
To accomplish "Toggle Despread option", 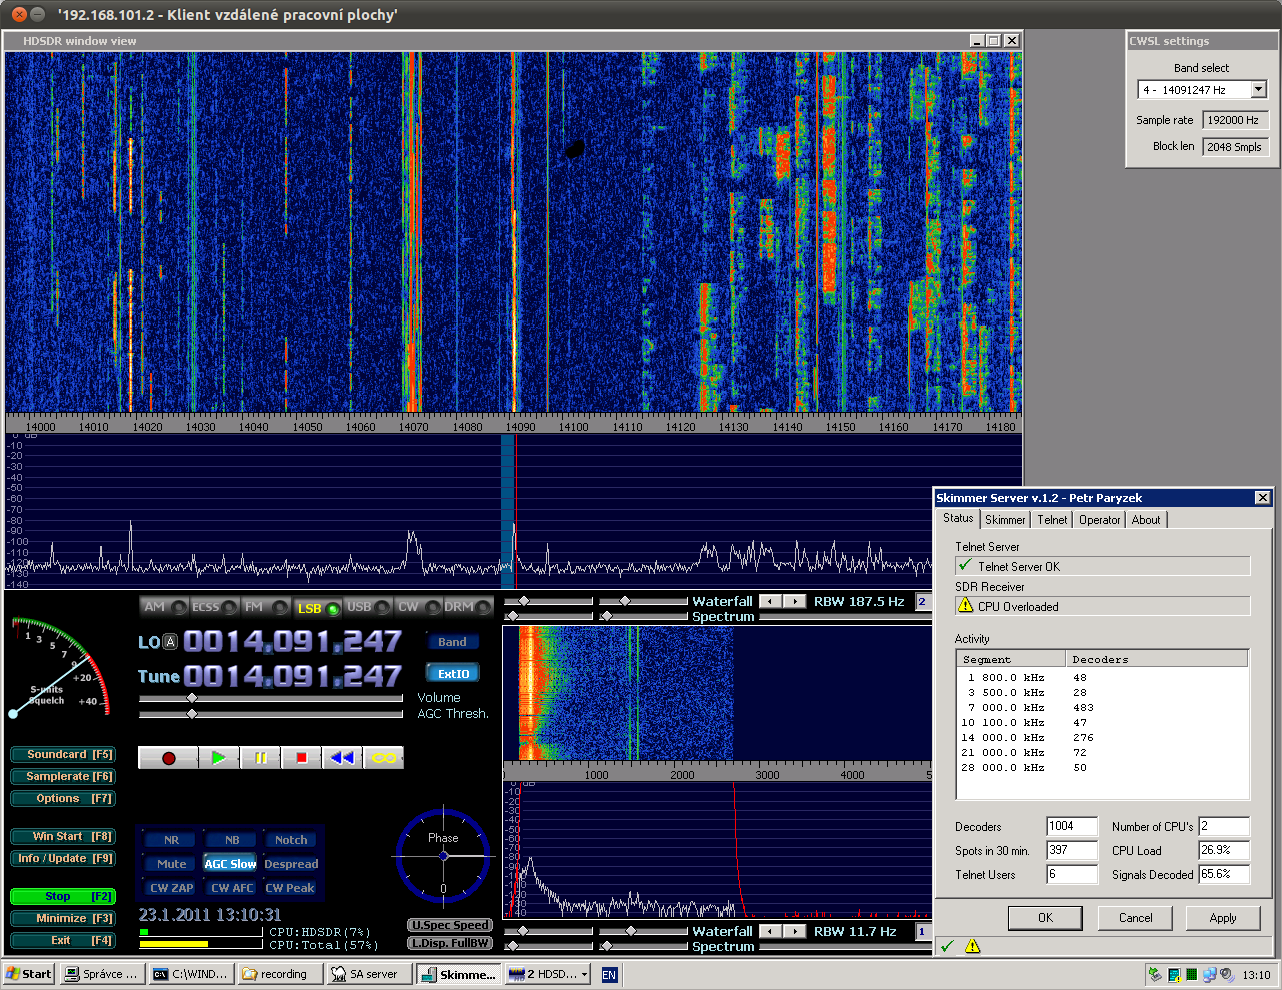I will (291, 864).
